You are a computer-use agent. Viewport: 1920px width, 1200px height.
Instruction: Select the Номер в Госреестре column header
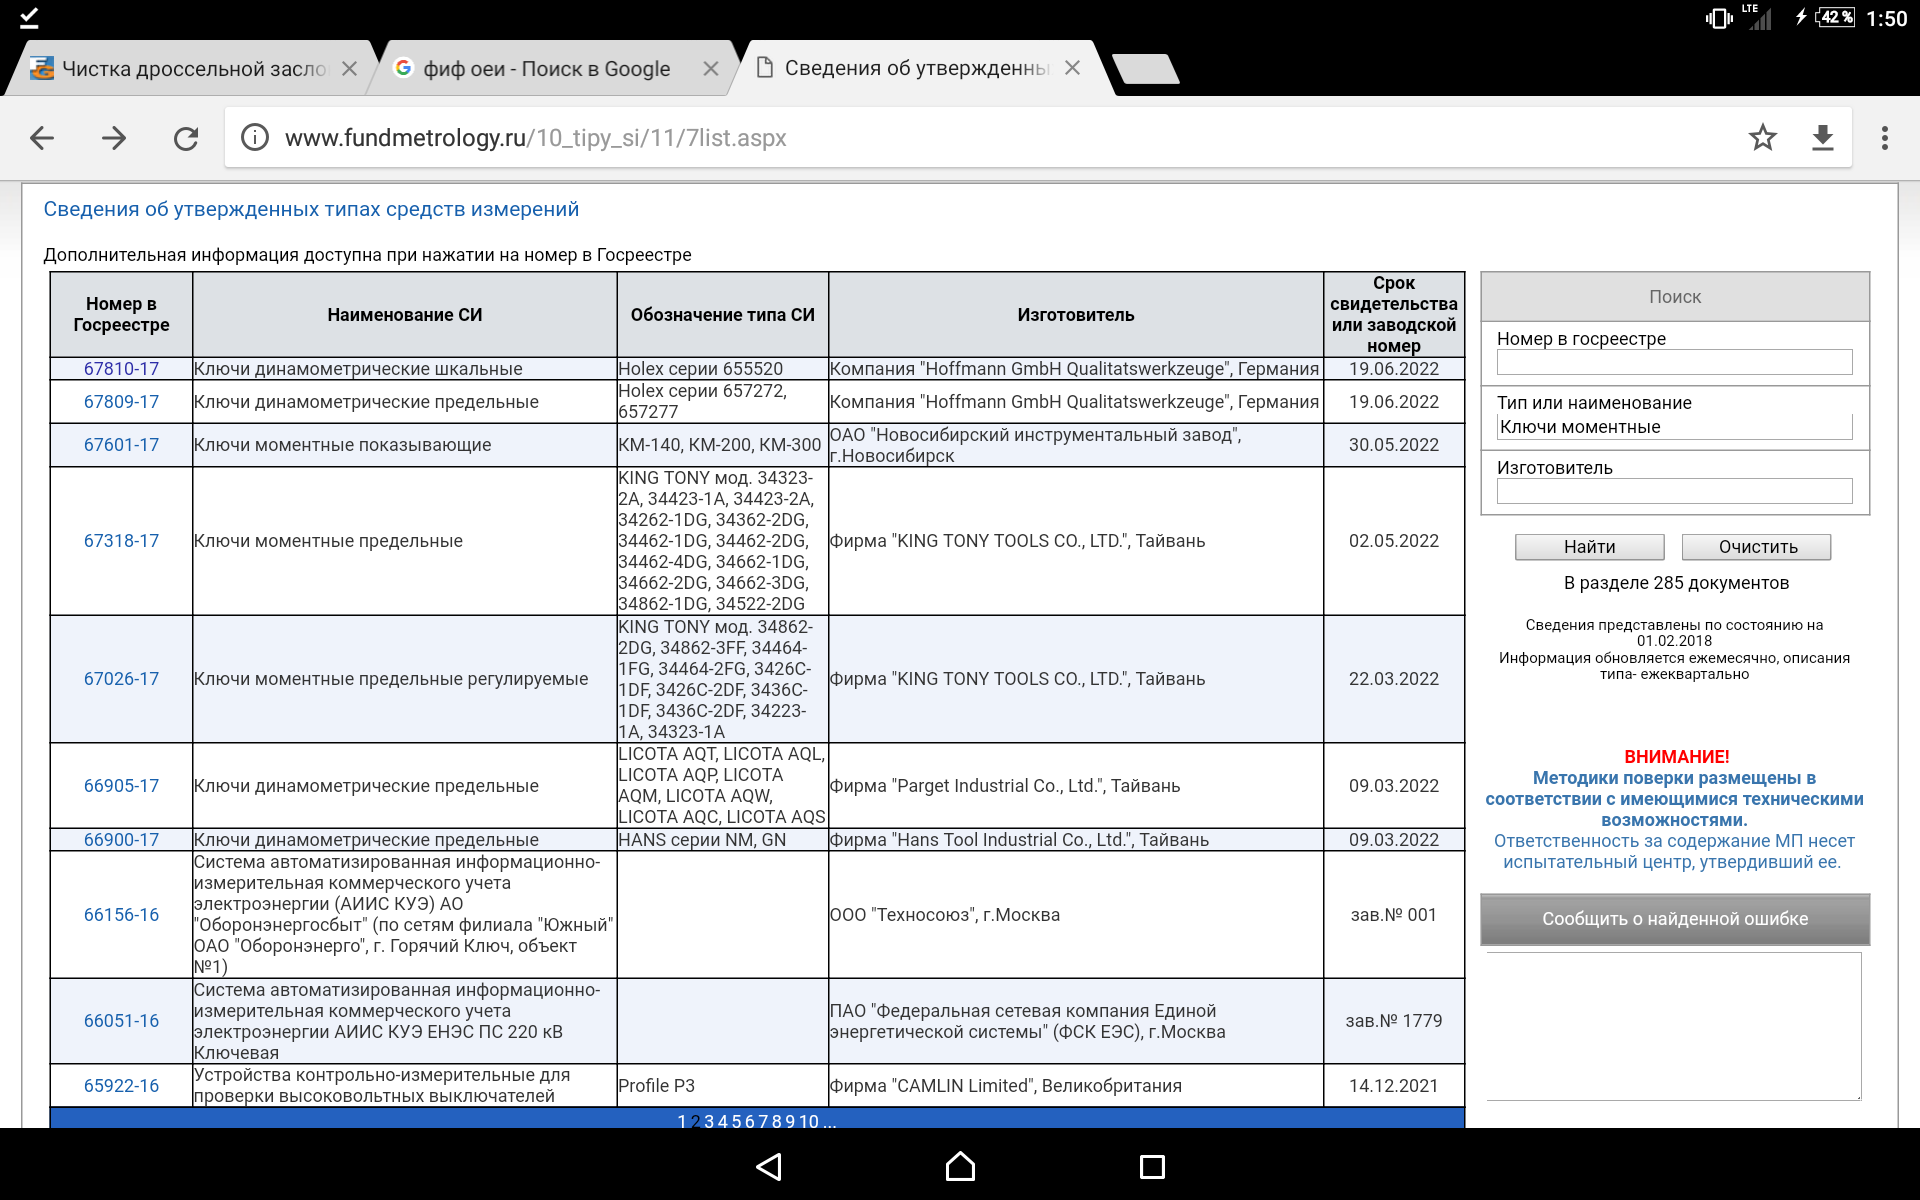tap(121, 315)
